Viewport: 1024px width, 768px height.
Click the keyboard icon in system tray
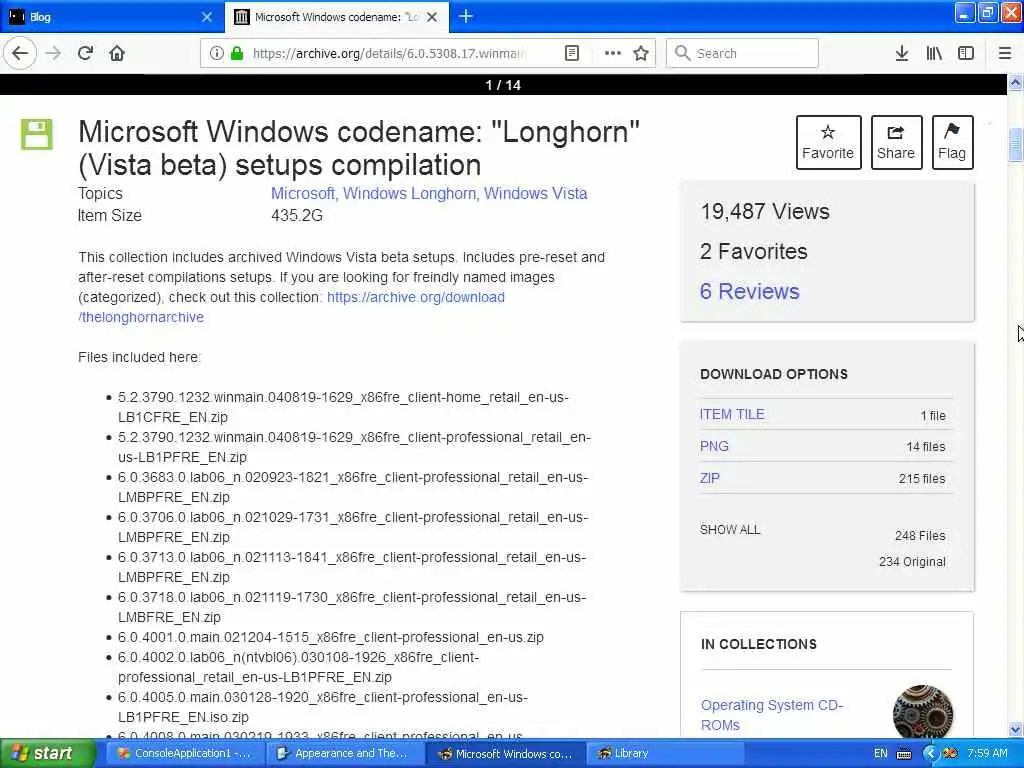[904, 754]
